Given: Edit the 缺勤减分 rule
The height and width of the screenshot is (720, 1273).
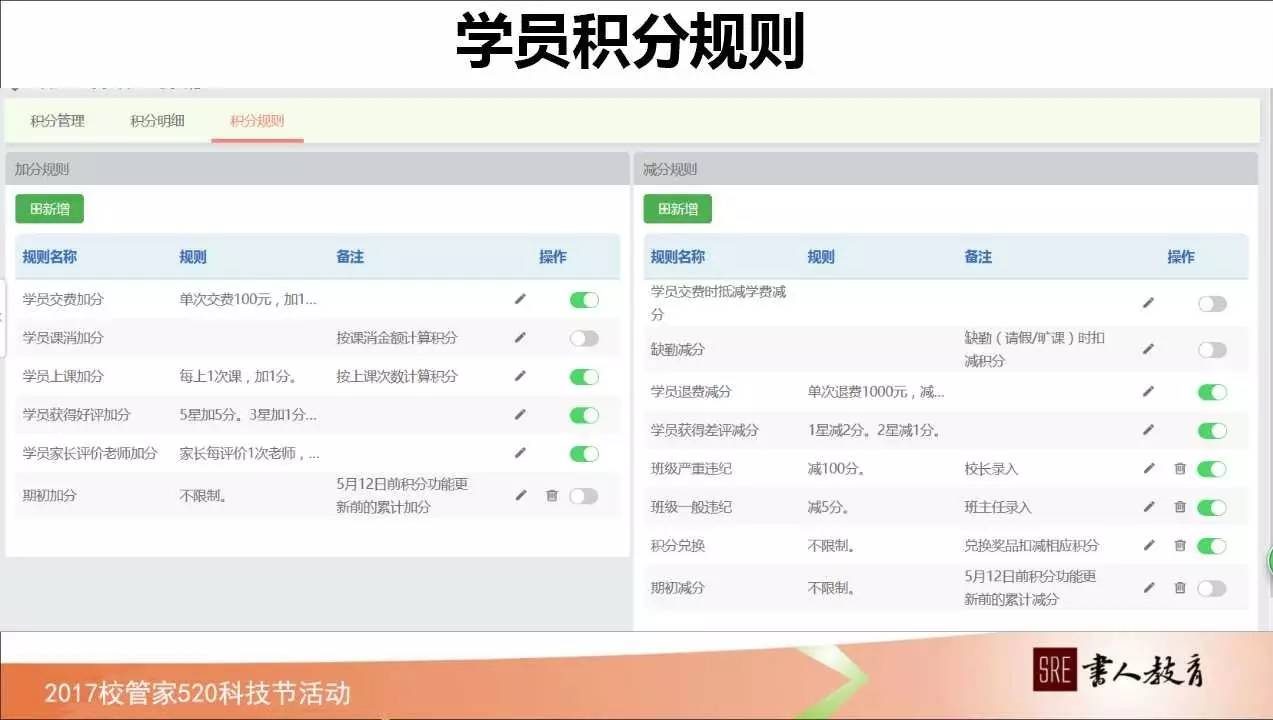Looking at the screenshot, I should pyautogui.click(x=1147, y=349).
